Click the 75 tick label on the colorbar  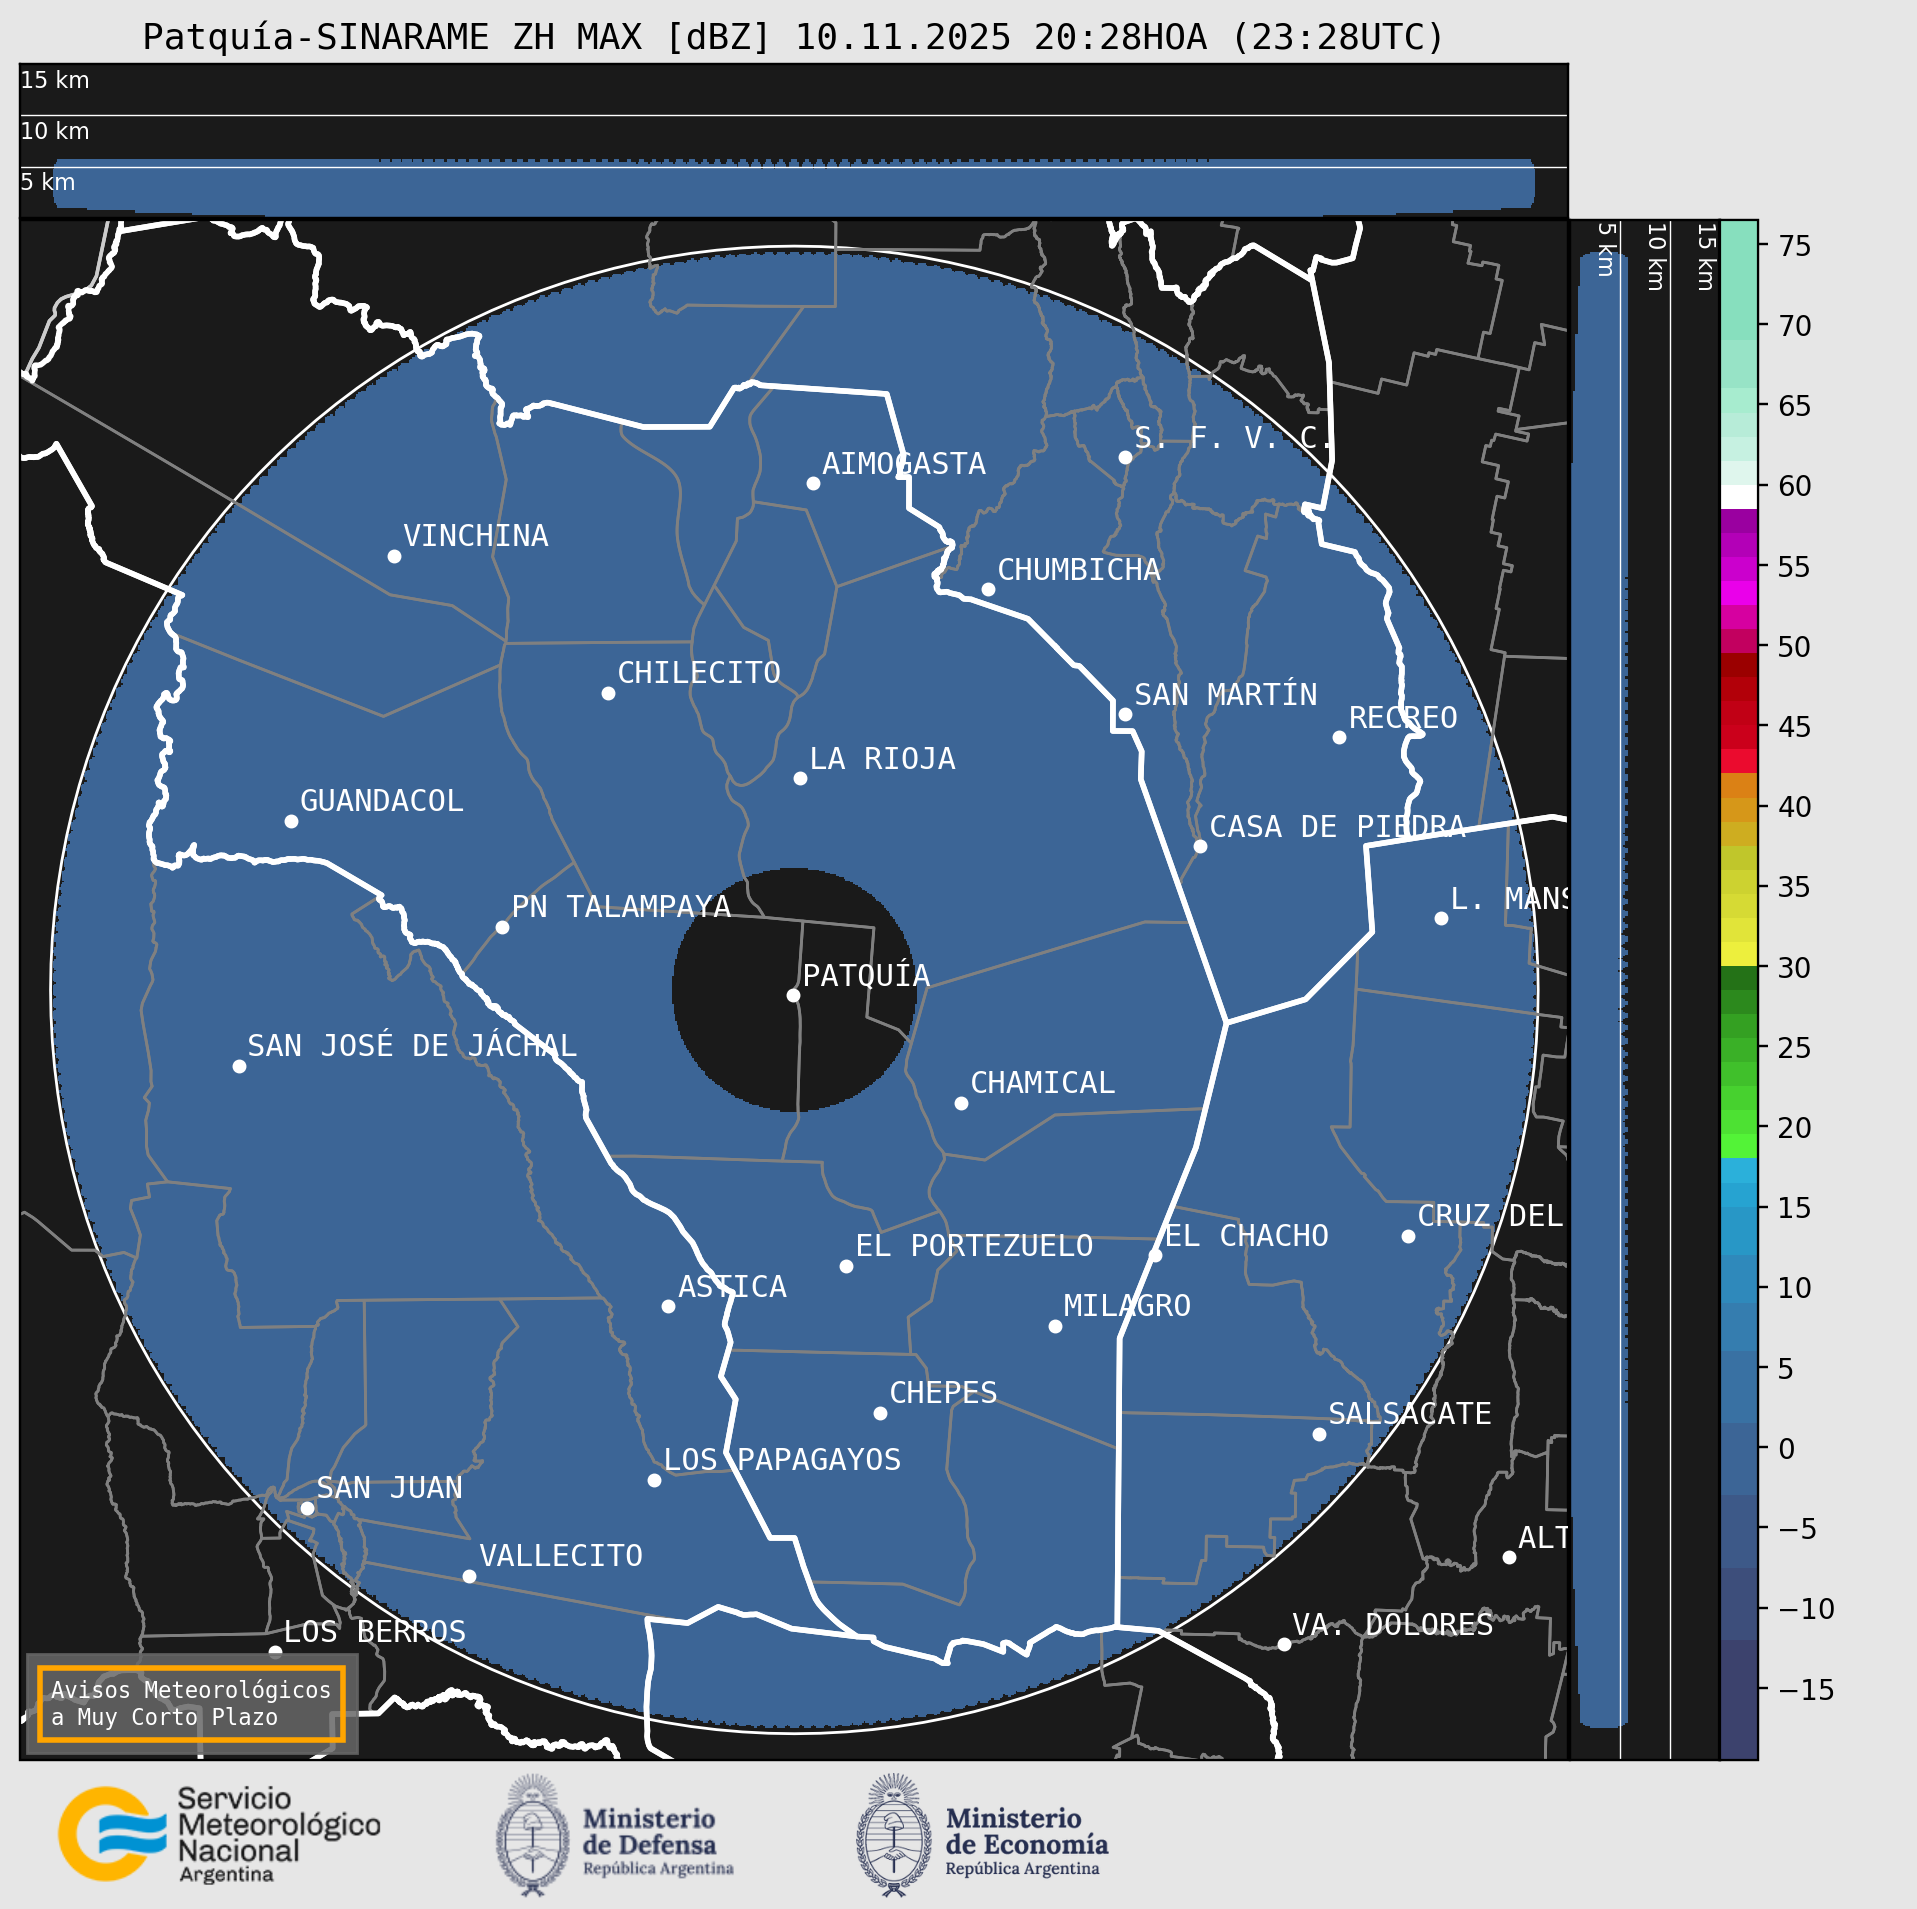tap(1795, 246)
